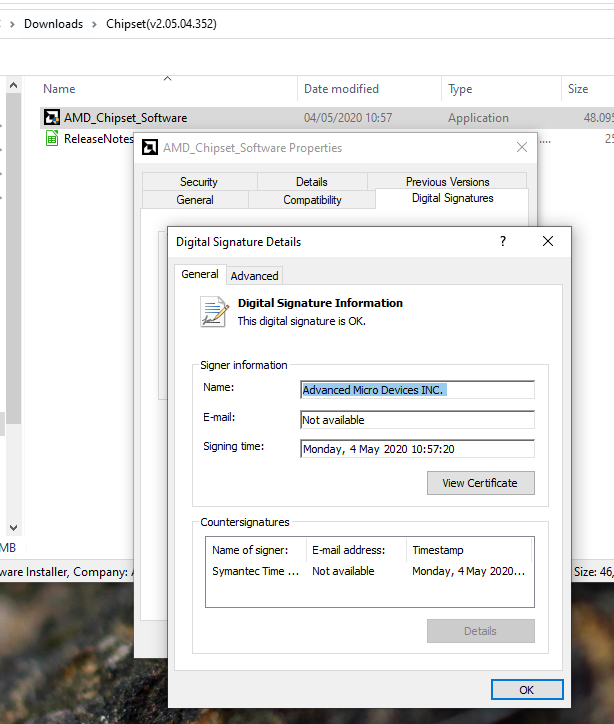The height and width of the screenshot is (724, 614).
Task: Select the Digital Signatures tab
Action: click(x=452, y=198)
